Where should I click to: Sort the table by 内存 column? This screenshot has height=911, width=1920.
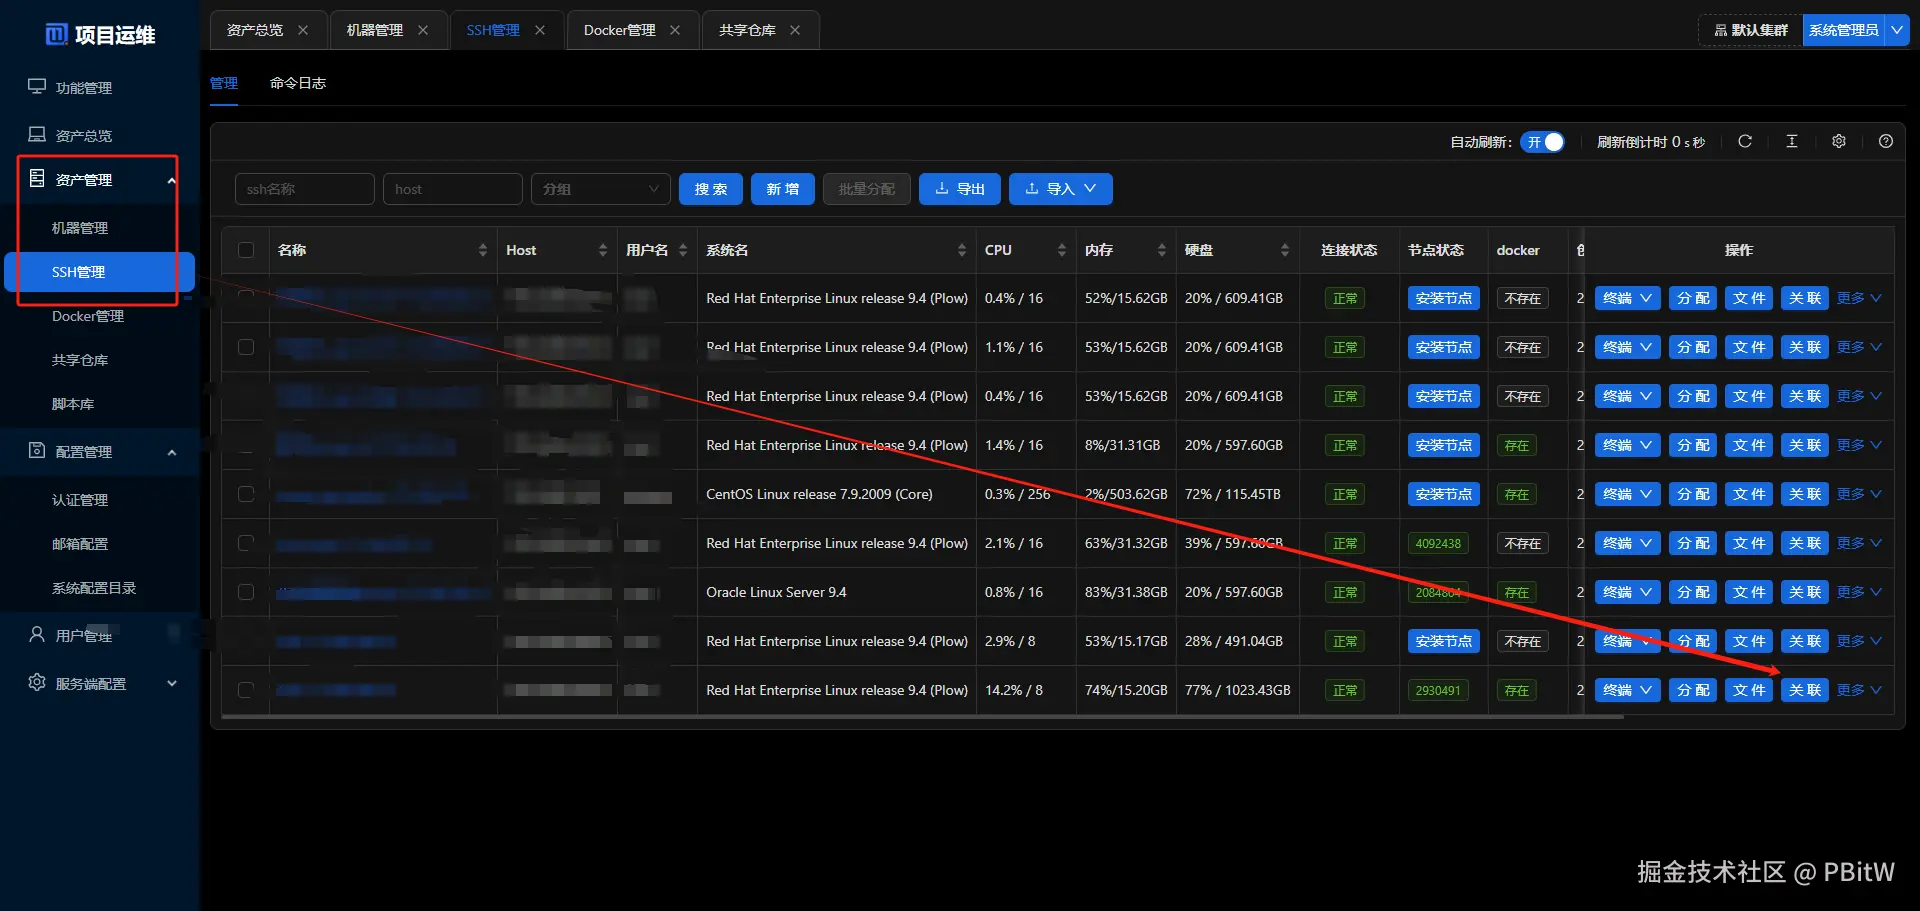click(x=1162, y=250)
